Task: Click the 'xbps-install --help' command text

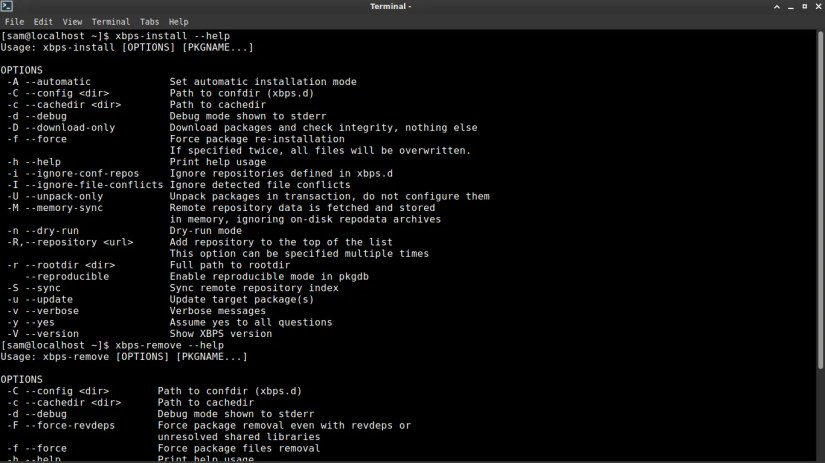Action: pos(173,36)
